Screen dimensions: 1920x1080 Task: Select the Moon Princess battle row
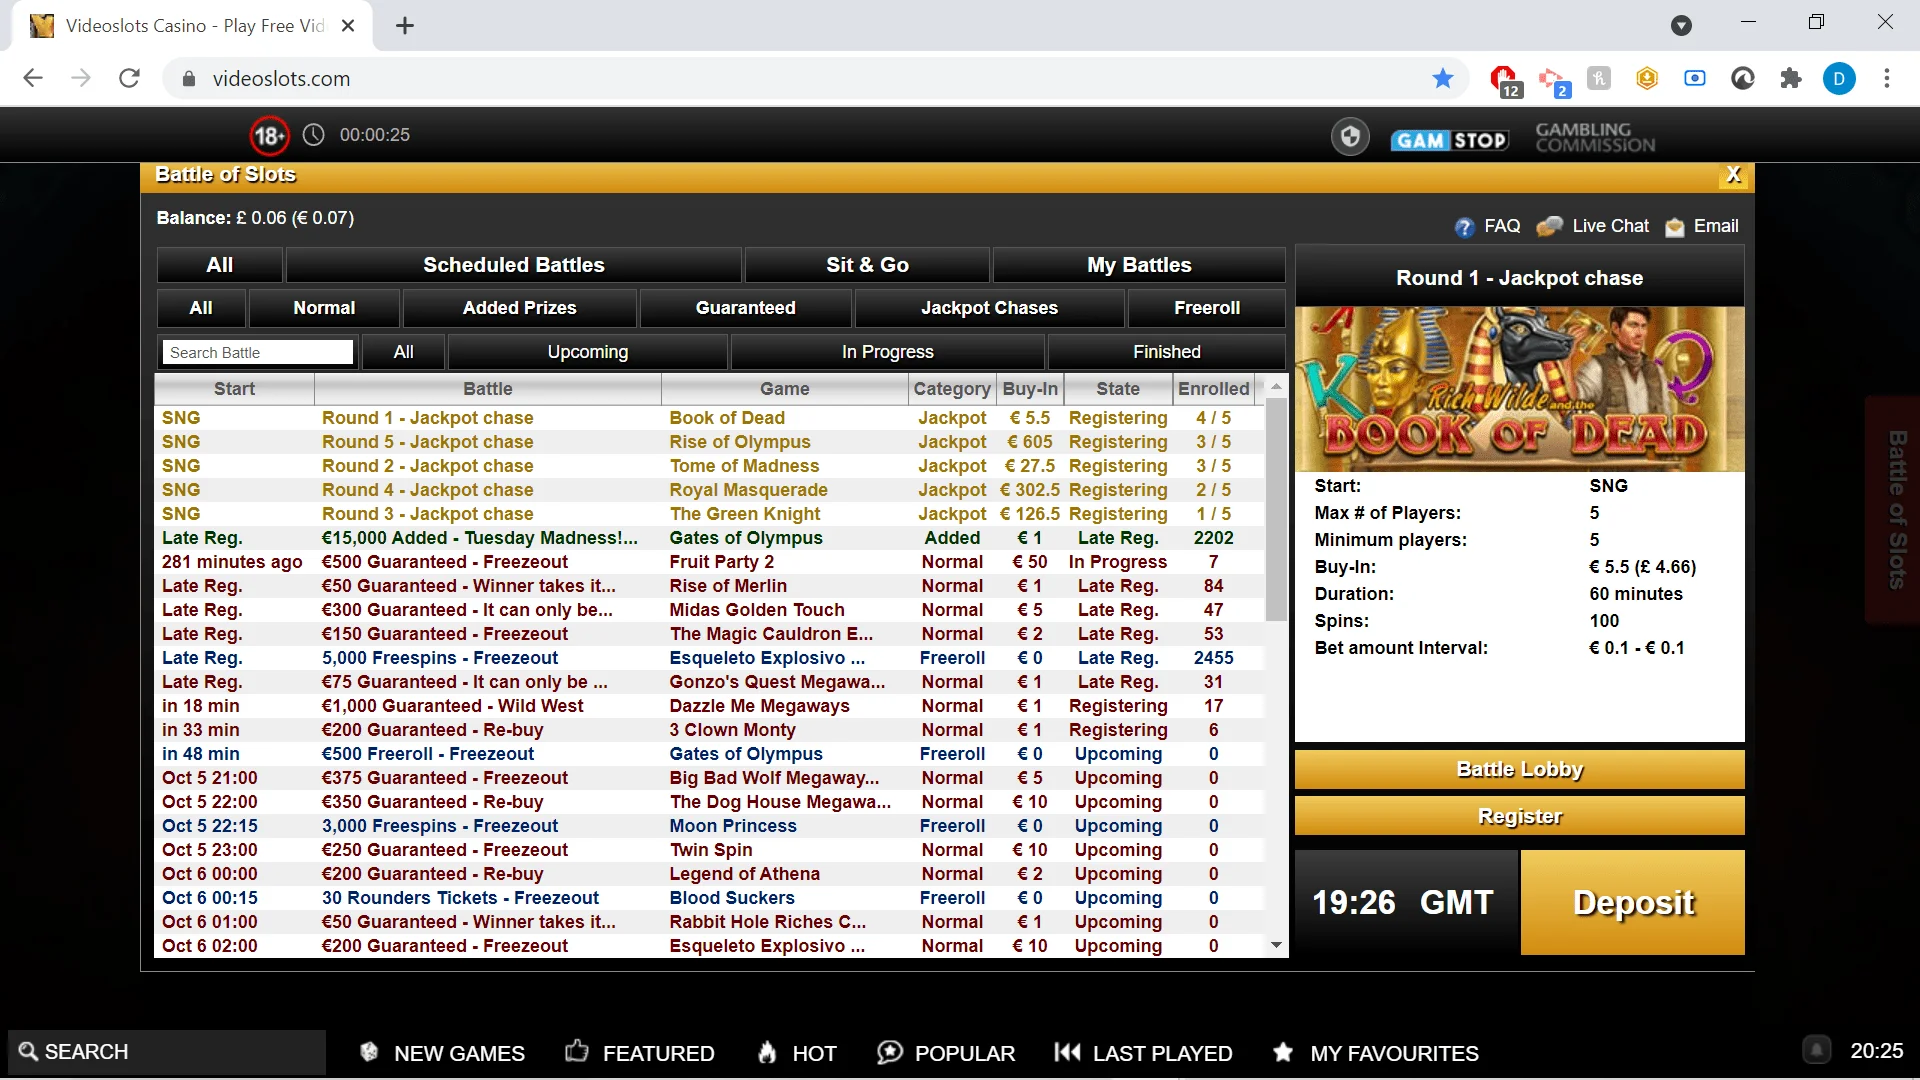point(709,826)
